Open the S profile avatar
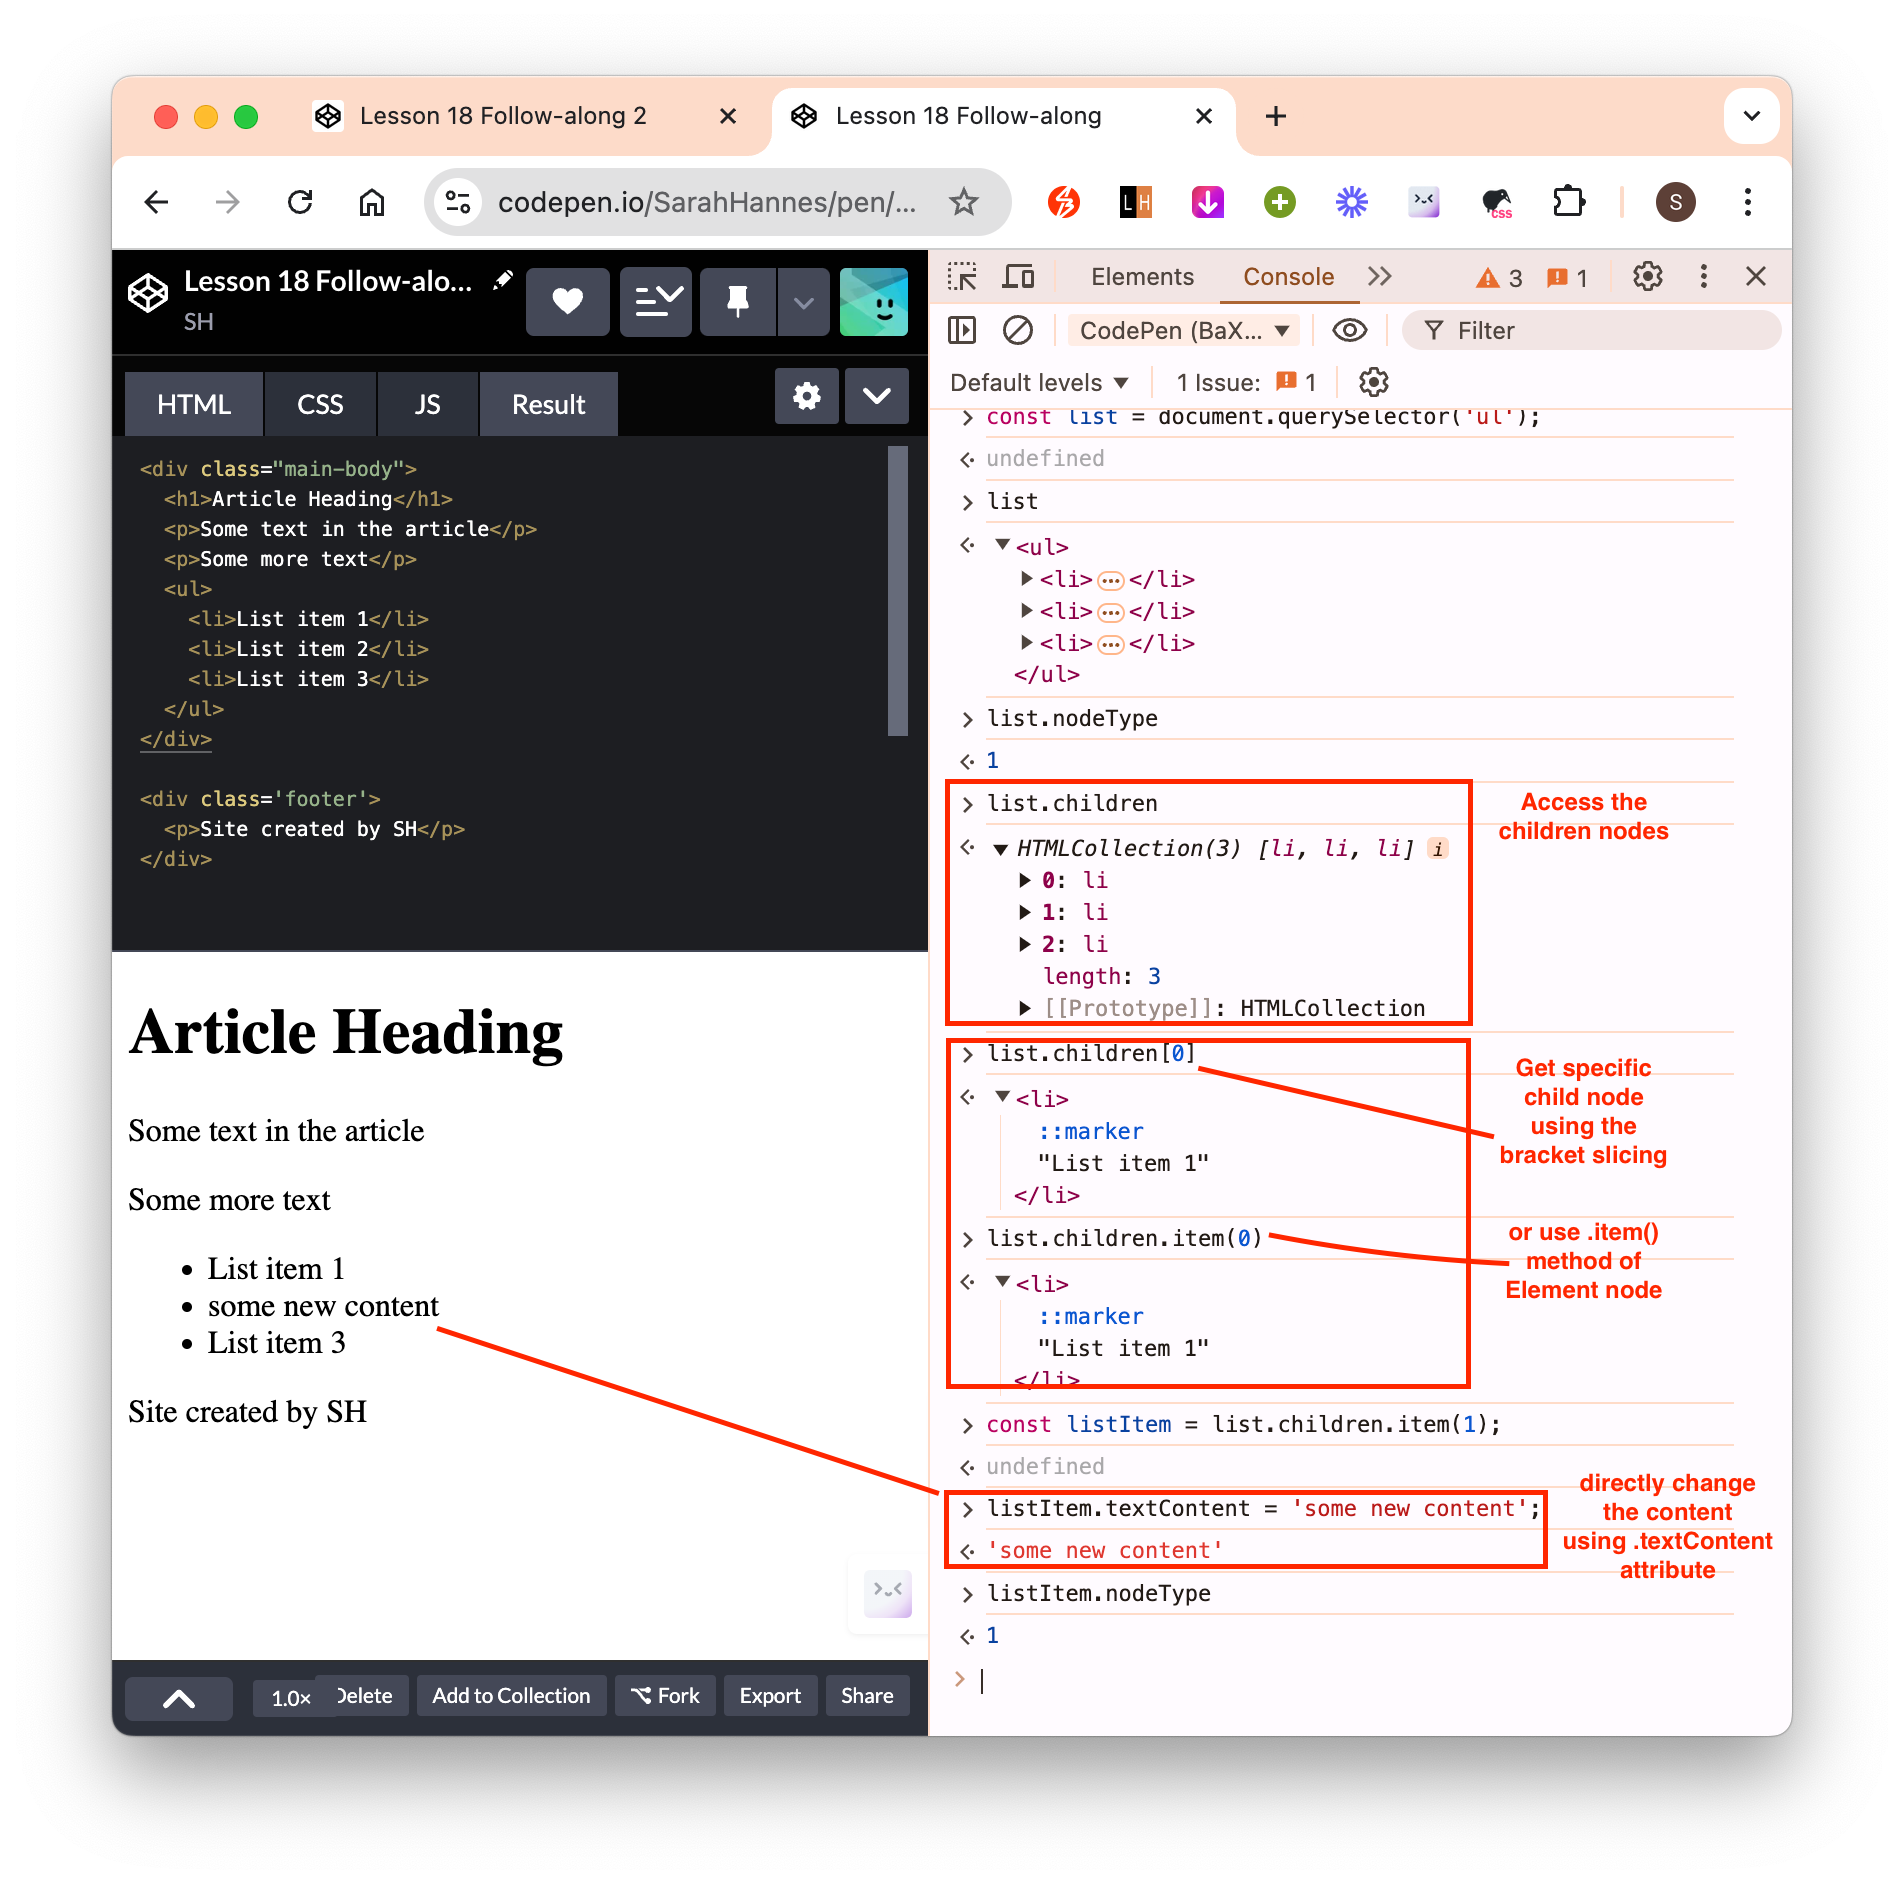 (1676, 203)
